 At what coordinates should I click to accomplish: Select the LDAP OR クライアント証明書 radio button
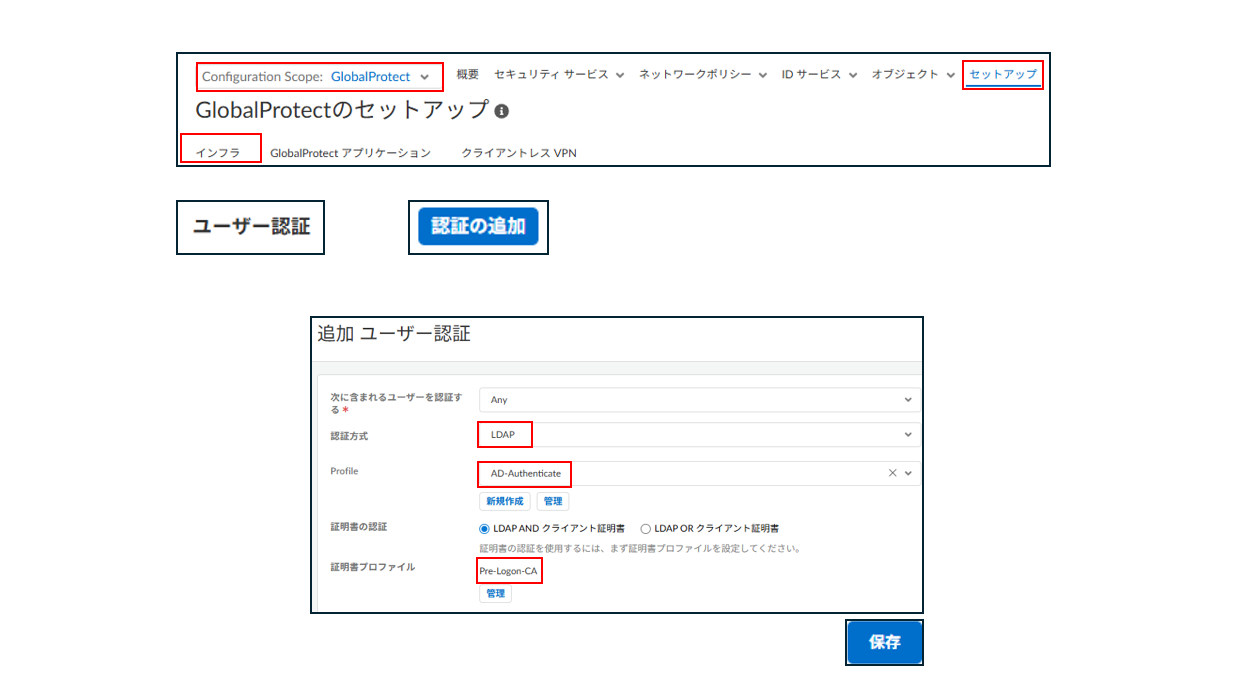coord(646,528)
